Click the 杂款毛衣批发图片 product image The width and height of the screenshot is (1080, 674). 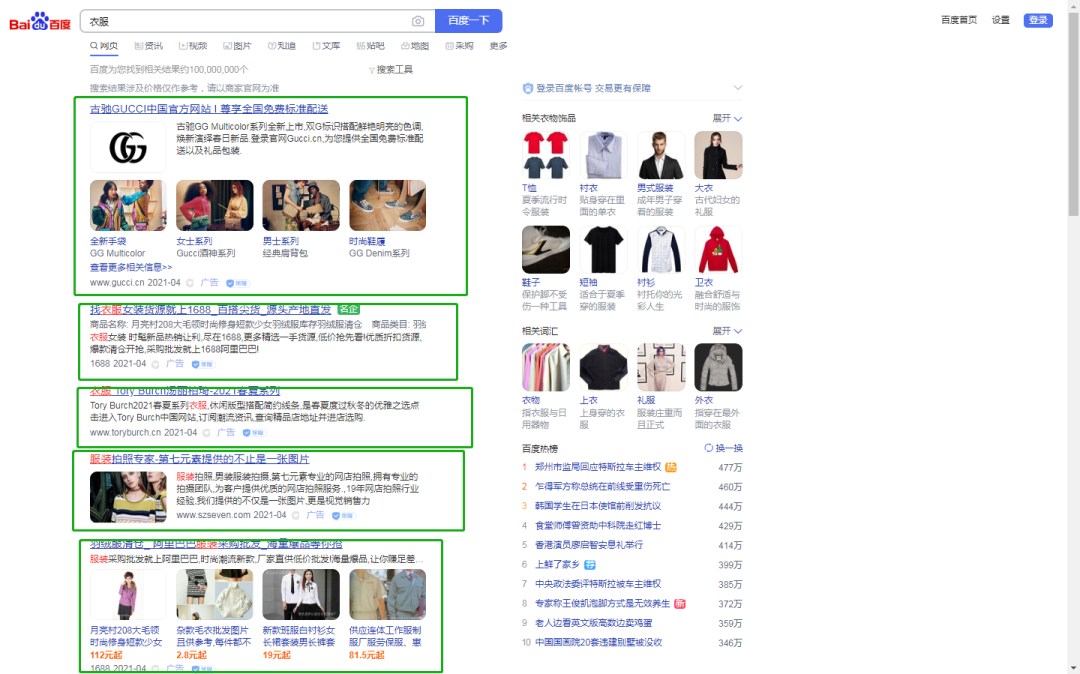point(215,595)
